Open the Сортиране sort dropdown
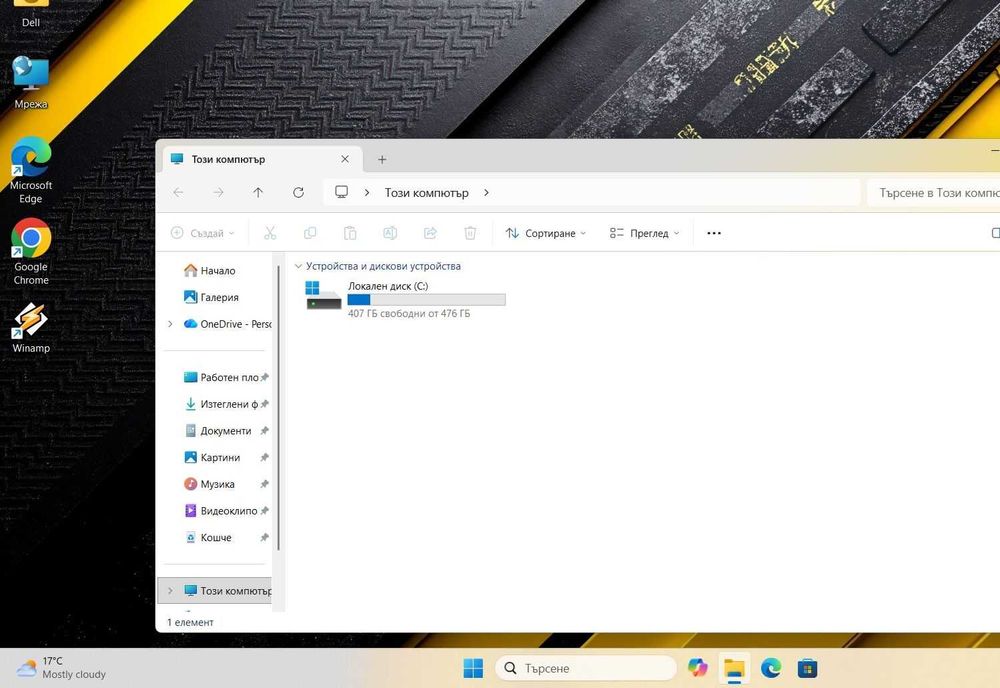1000x688 pixels. (545, 233)
